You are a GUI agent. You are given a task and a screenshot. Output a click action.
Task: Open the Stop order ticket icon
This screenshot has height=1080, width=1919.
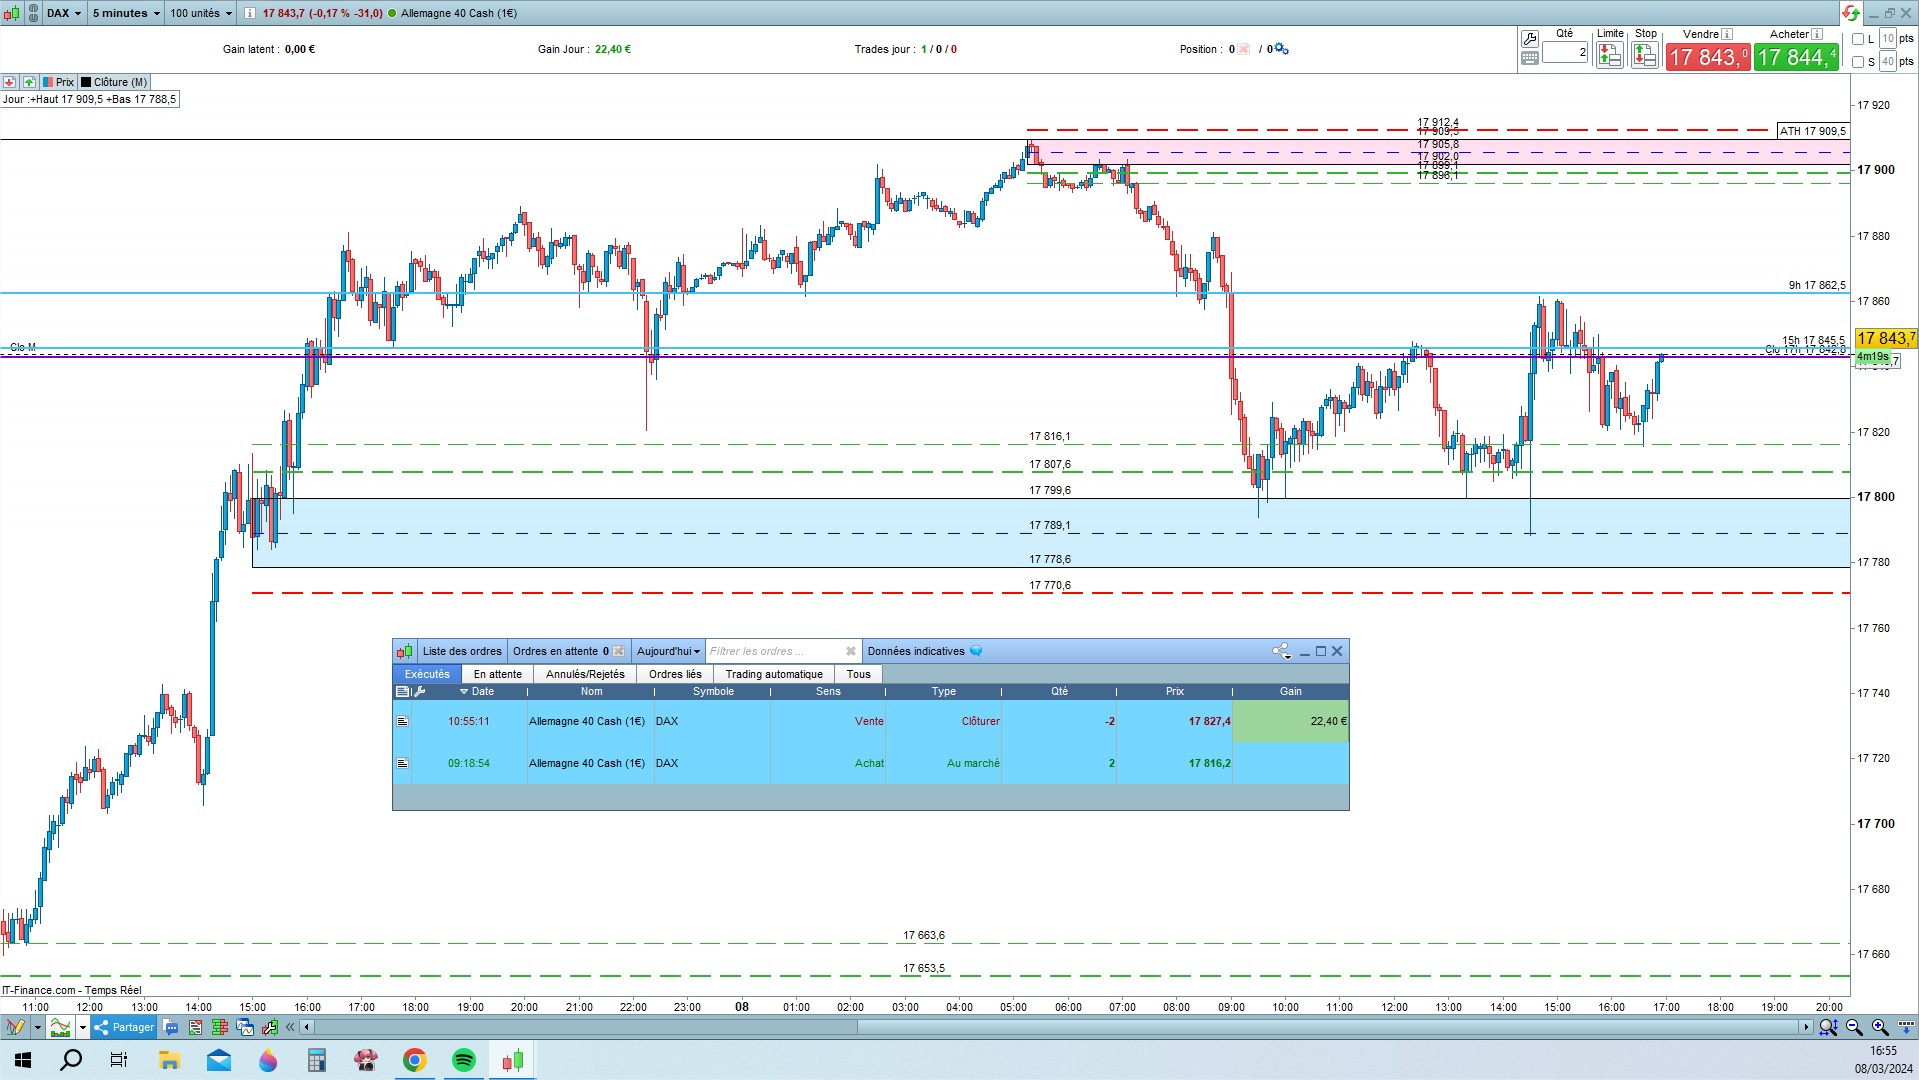(x=1645, y=56)
